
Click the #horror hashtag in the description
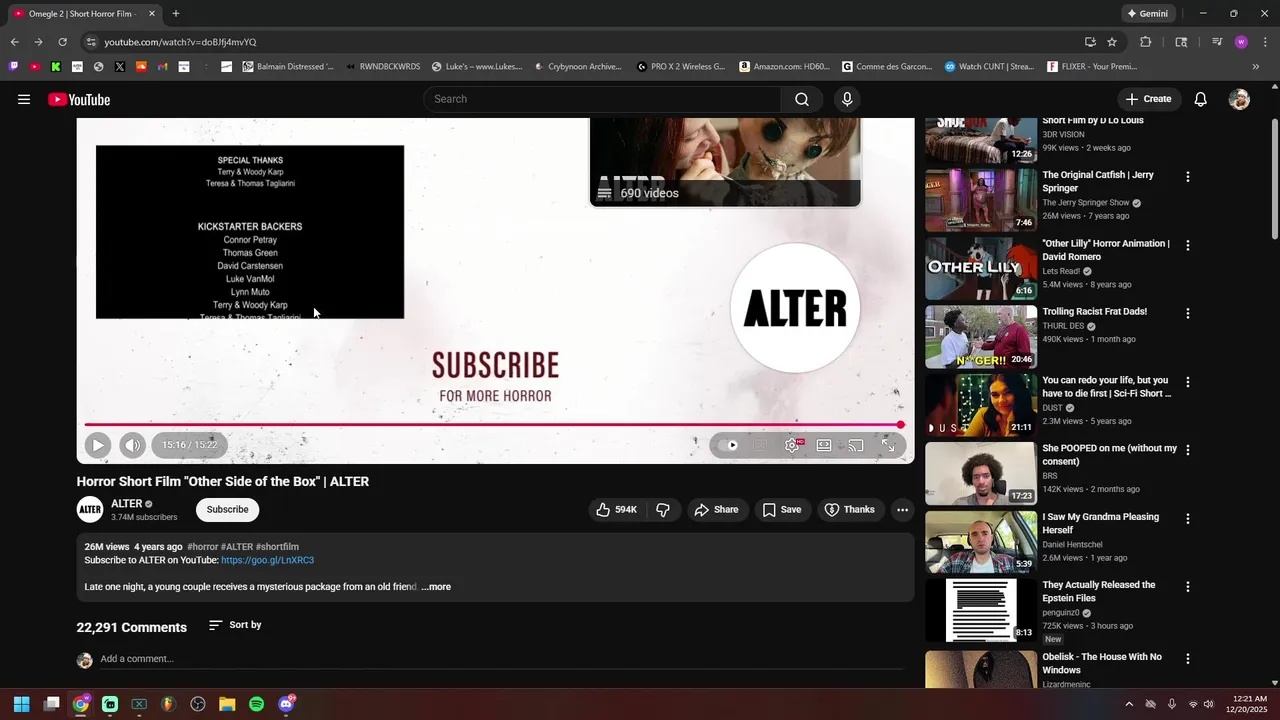203,547
